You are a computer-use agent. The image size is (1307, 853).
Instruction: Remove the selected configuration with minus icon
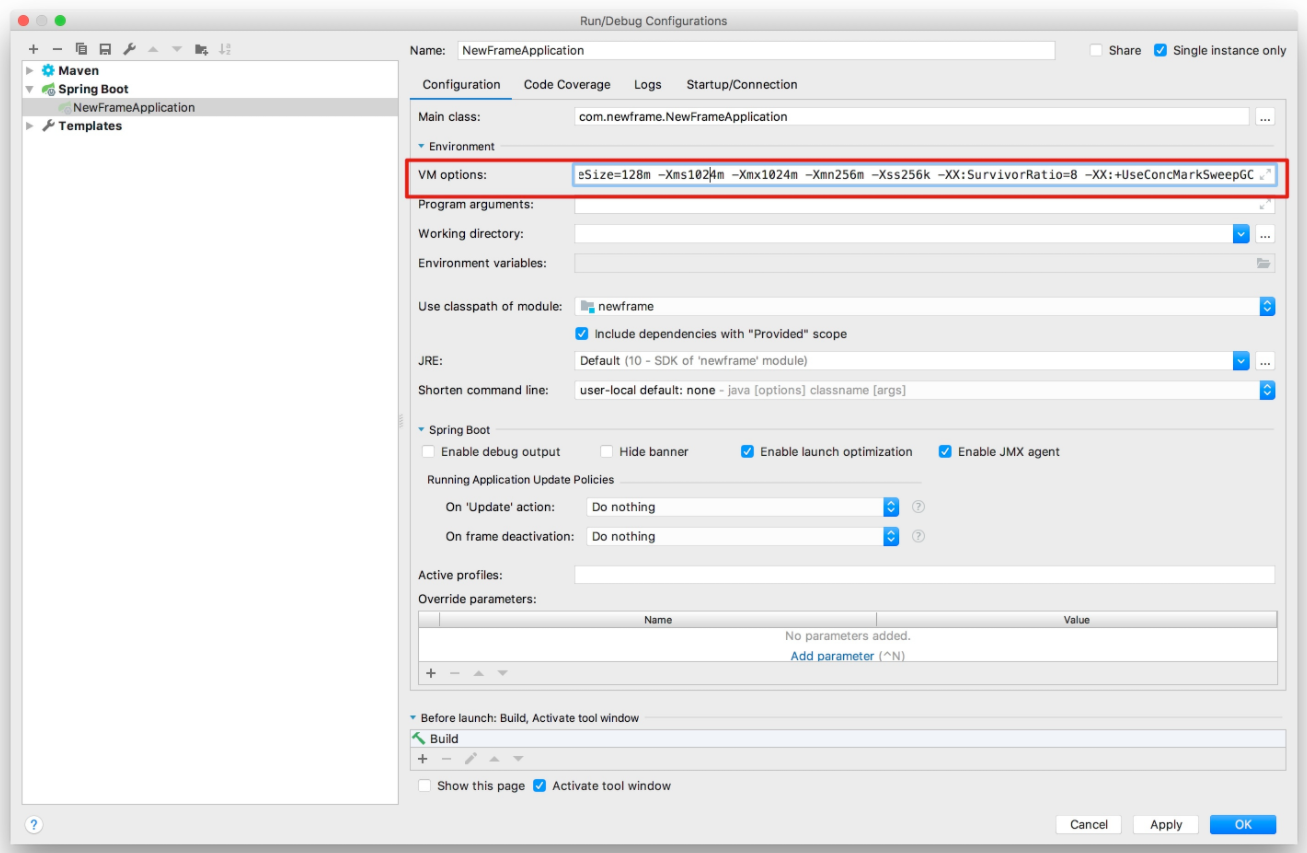(x=57, y=49)
